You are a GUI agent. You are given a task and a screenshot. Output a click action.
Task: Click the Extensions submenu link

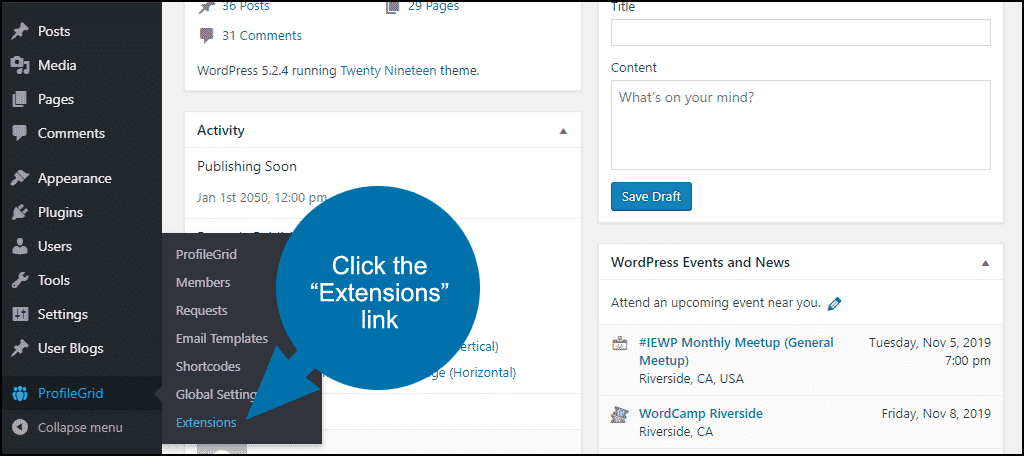tap(206, 423)
